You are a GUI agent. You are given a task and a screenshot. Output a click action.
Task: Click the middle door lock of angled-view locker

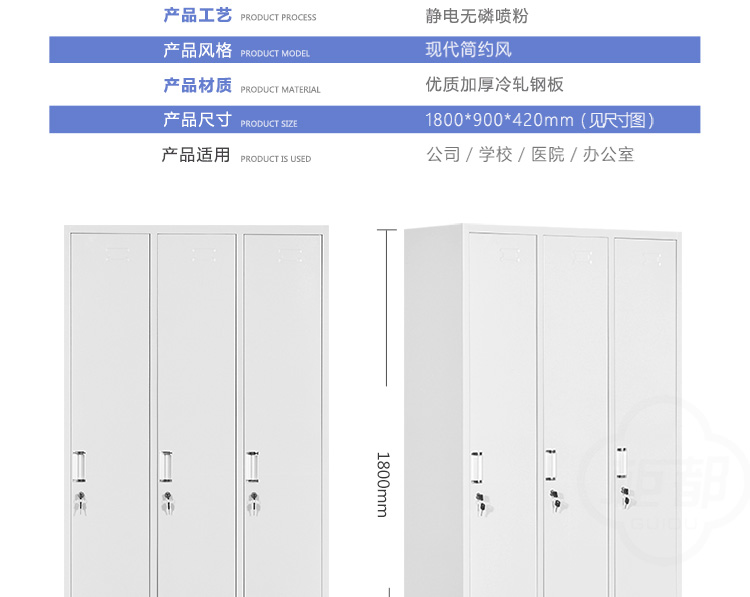click(x=553, y=494)
